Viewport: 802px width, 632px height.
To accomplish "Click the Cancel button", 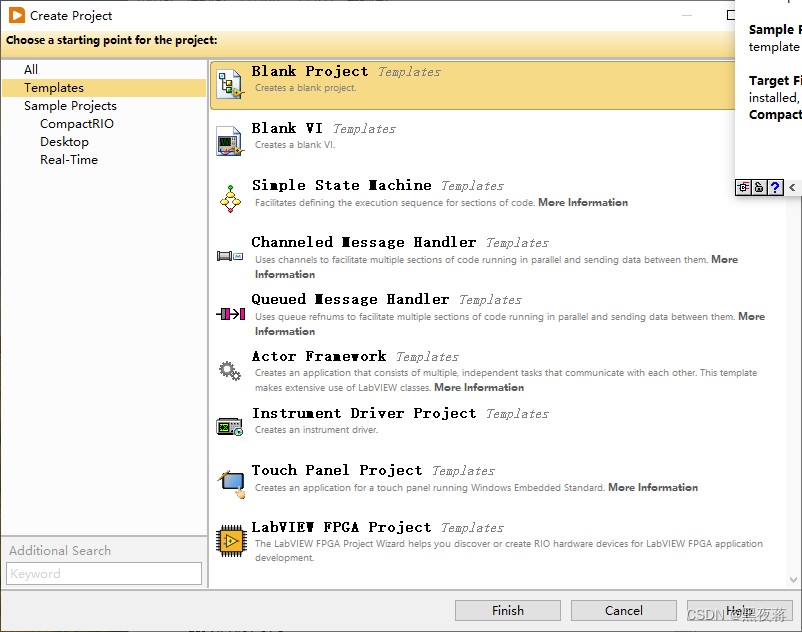I will coord(623,611).
